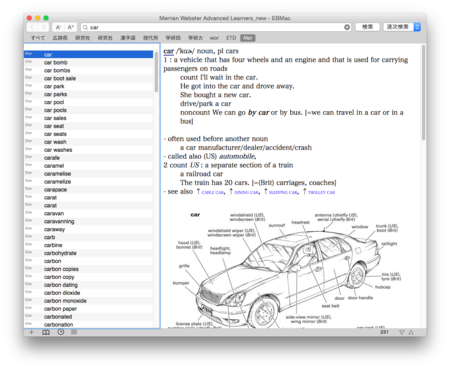Screen dimensions: 450x370
Task: Select the 'car pool' entry
Action: pyautogui.click(x=88, y=102)
